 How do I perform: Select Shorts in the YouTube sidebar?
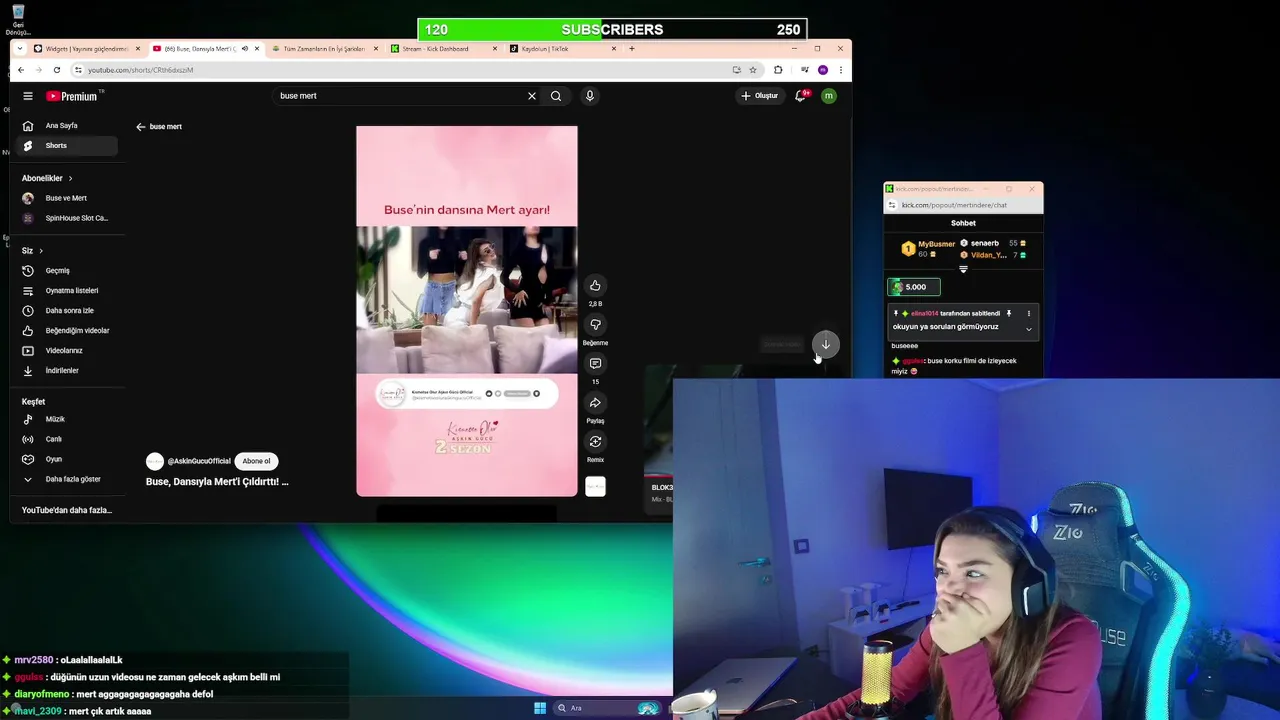tap(68, 146)
